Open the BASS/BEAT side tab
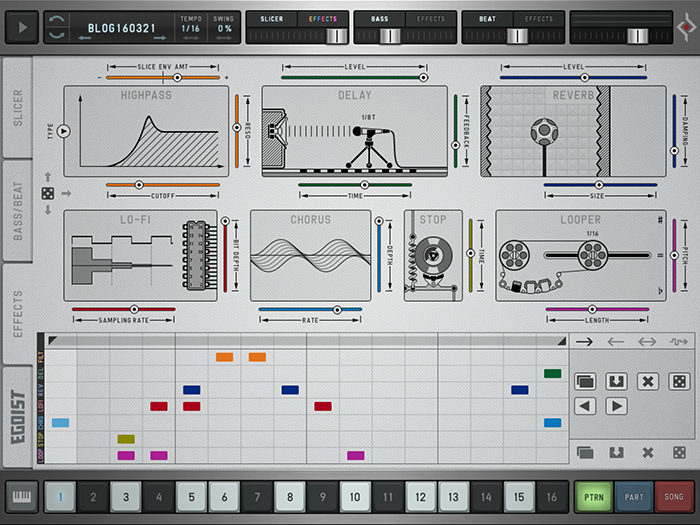Viewport: 700px width, 525px height. point(18,211)
